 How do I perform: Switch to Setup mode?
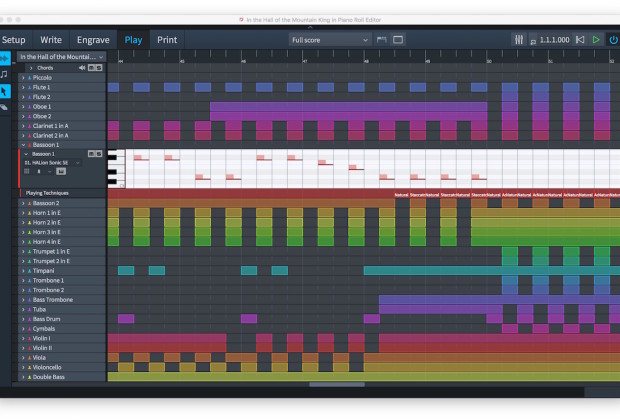tap(13, 40)
